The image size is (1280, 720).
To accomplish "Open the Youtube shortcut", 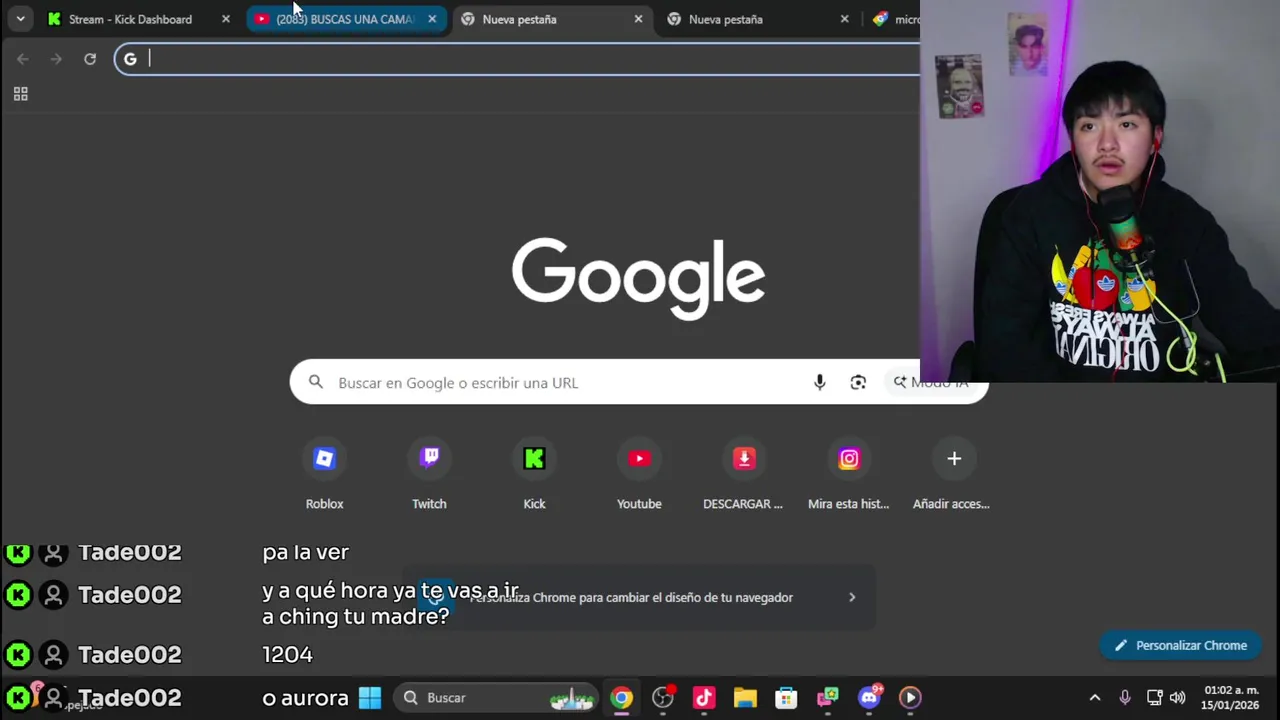I will (639, 474).
